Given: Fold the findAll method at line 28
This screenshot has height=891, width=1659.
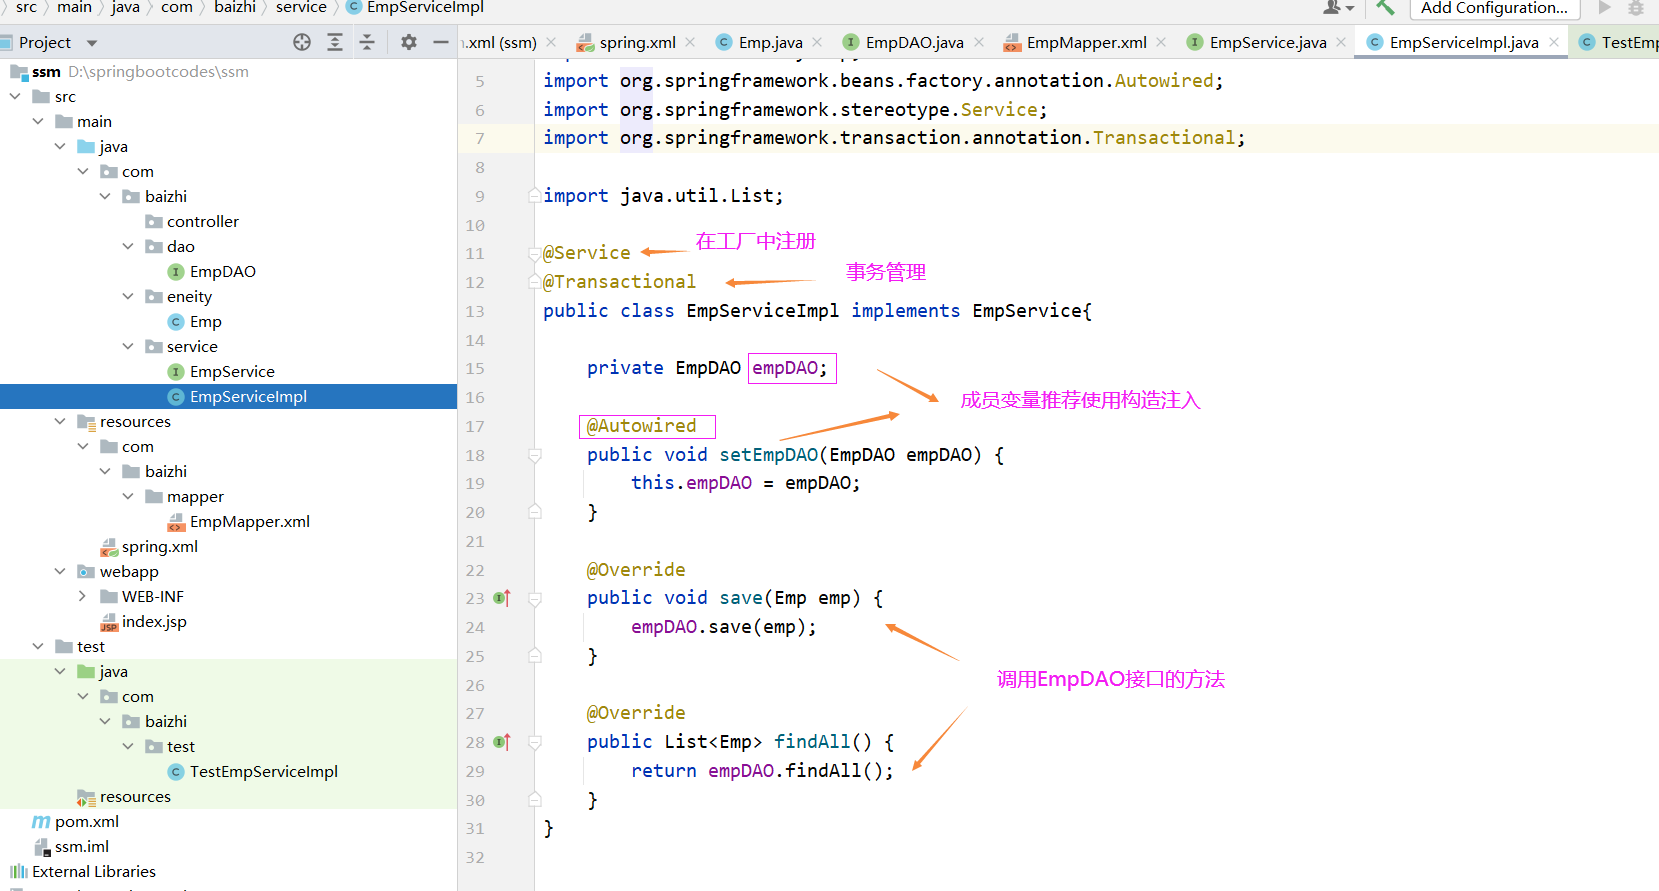Looking at the screenshot, I should (535, 743).
